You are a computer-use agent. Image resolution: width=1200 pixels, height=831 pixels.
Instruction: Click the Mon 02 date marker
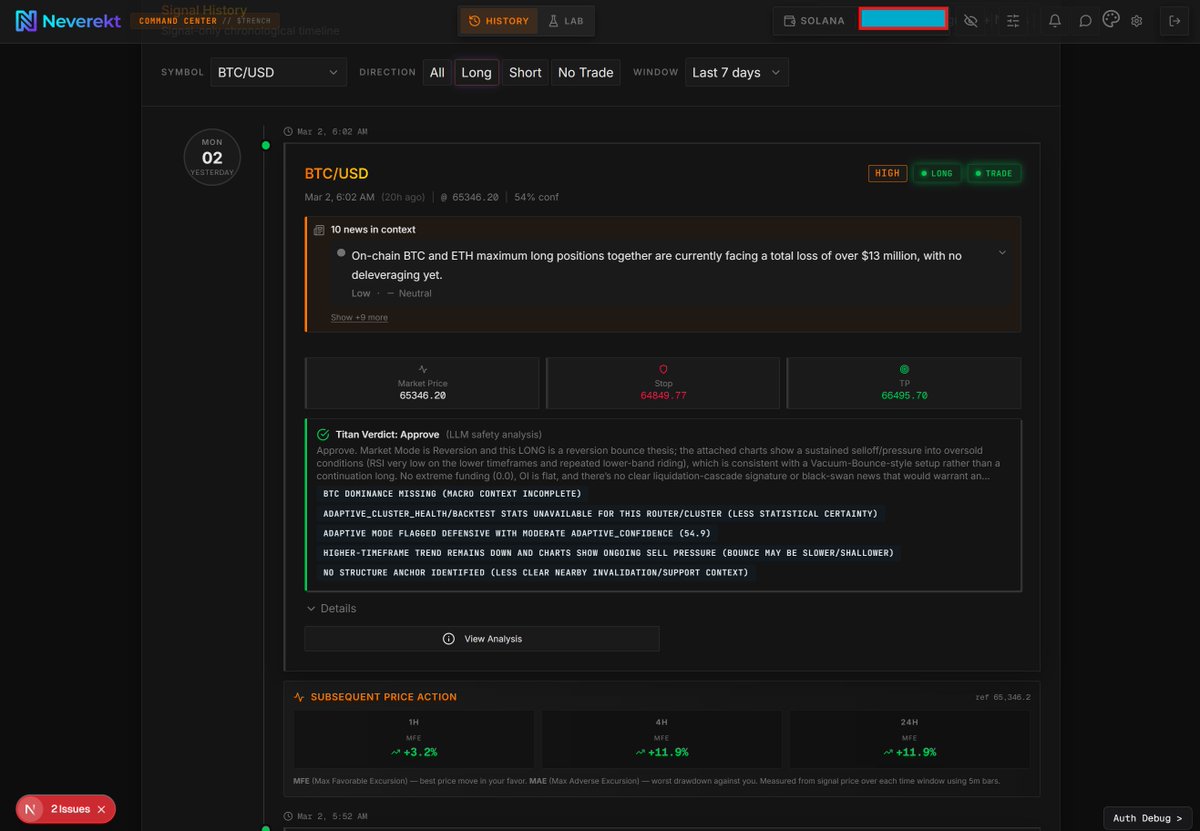tap(212, 157)
